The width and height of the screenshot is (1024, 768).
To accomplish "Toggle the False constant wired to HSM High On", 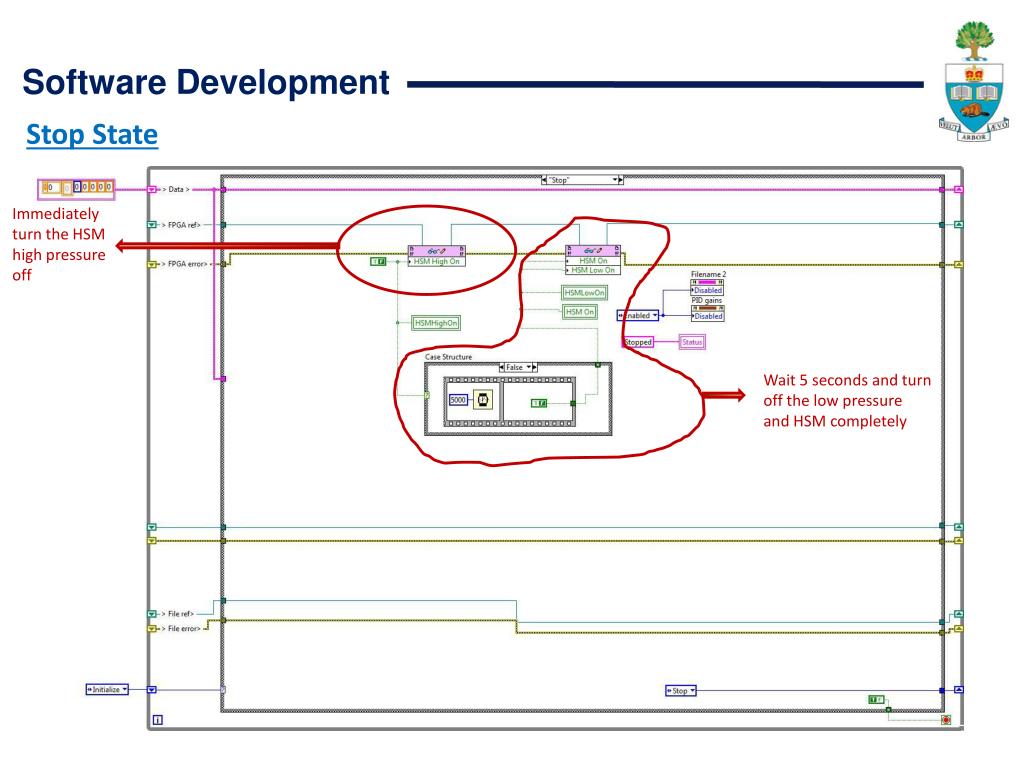I will pos(378,261).
